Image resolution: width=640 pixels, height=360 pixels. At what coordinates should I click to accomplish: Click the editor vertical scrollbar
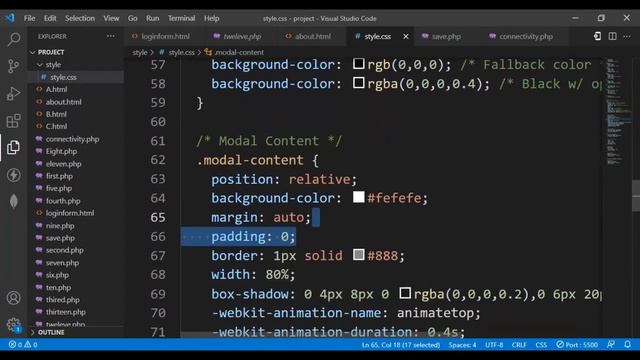click(x=636, y=196)
